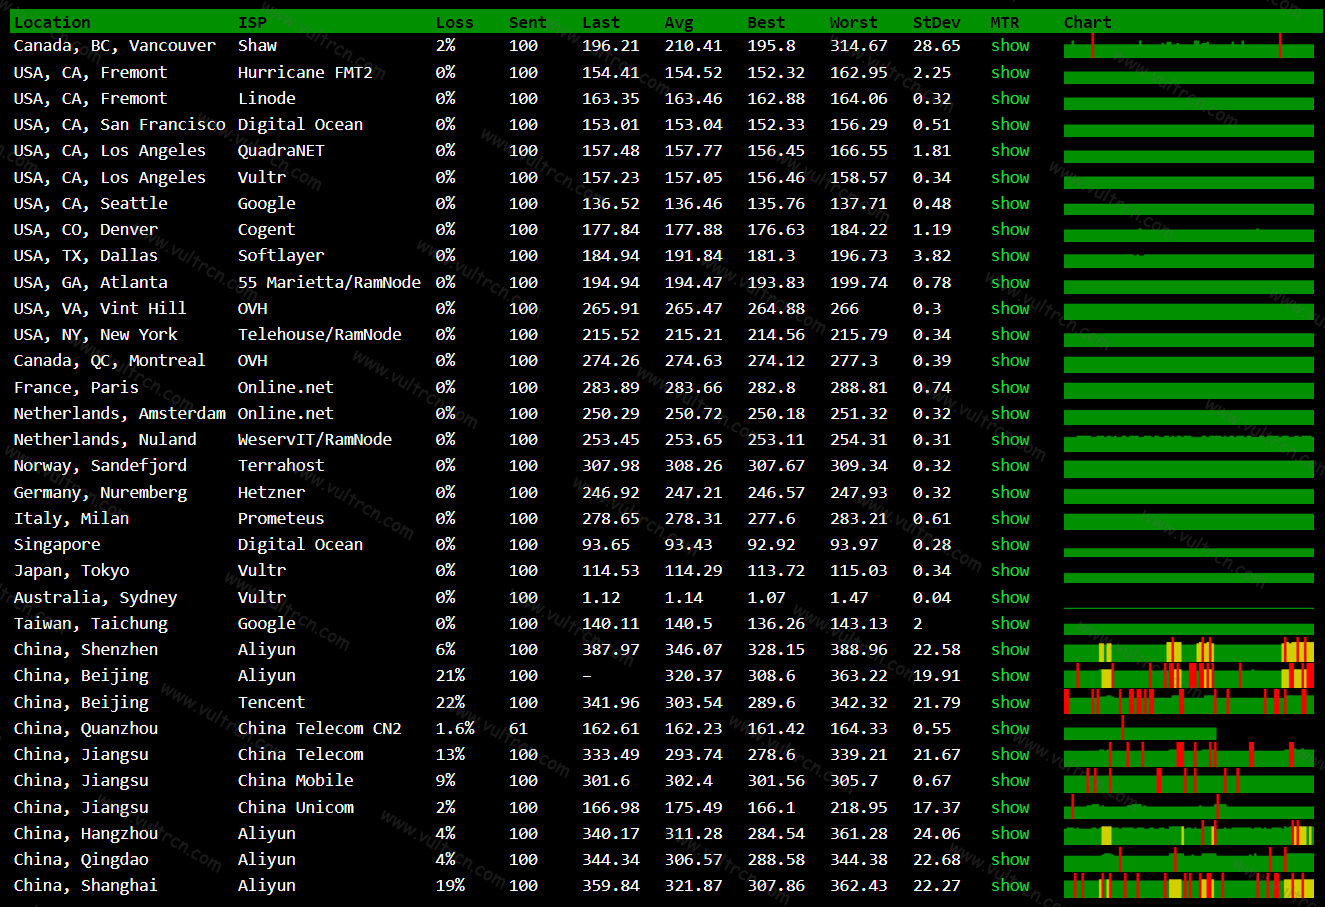The width and height of the screenshot is (1325, 907).
Task: Click the Chart column header
Action: 1088,22
